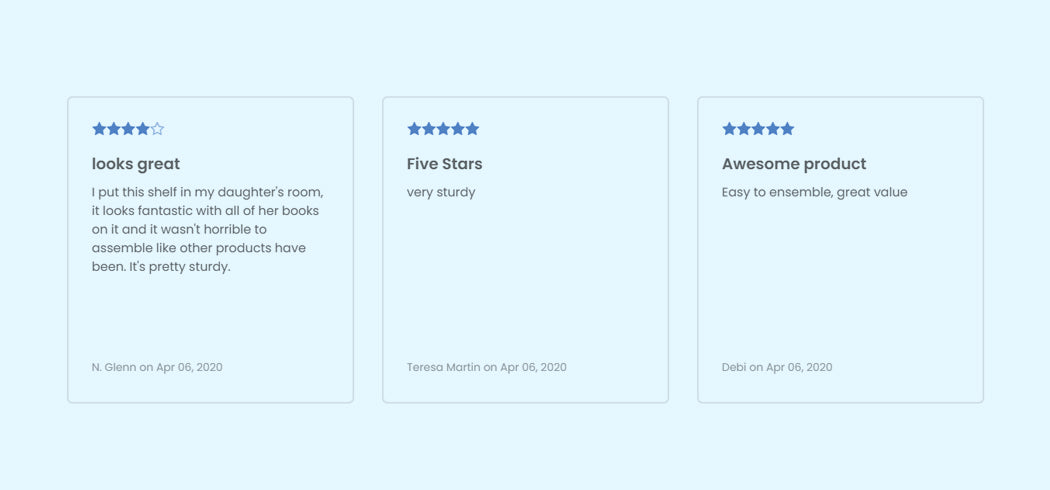Click the second star in the 'looks great' review
This screenshot has height=490, width=1050.
(114, 129)
